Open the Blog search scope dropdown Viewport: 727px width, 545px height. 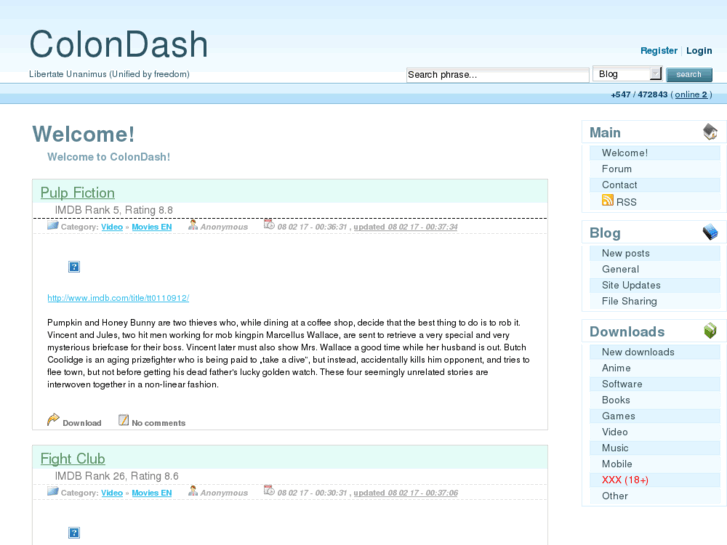pos(627,74)
